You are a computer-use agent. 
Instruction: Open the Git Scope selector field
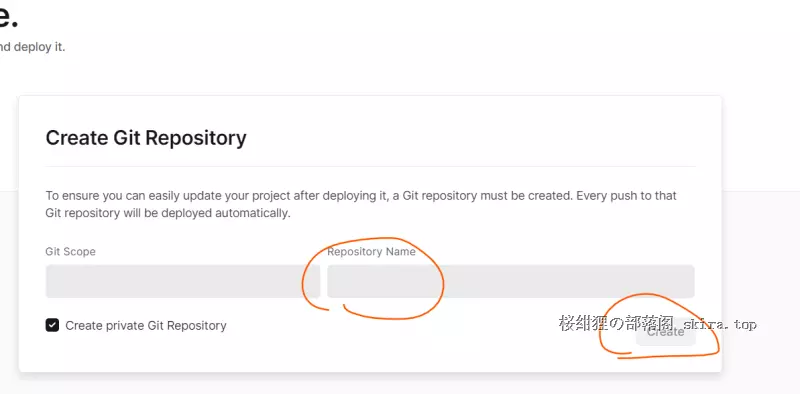tap(183, 281)
